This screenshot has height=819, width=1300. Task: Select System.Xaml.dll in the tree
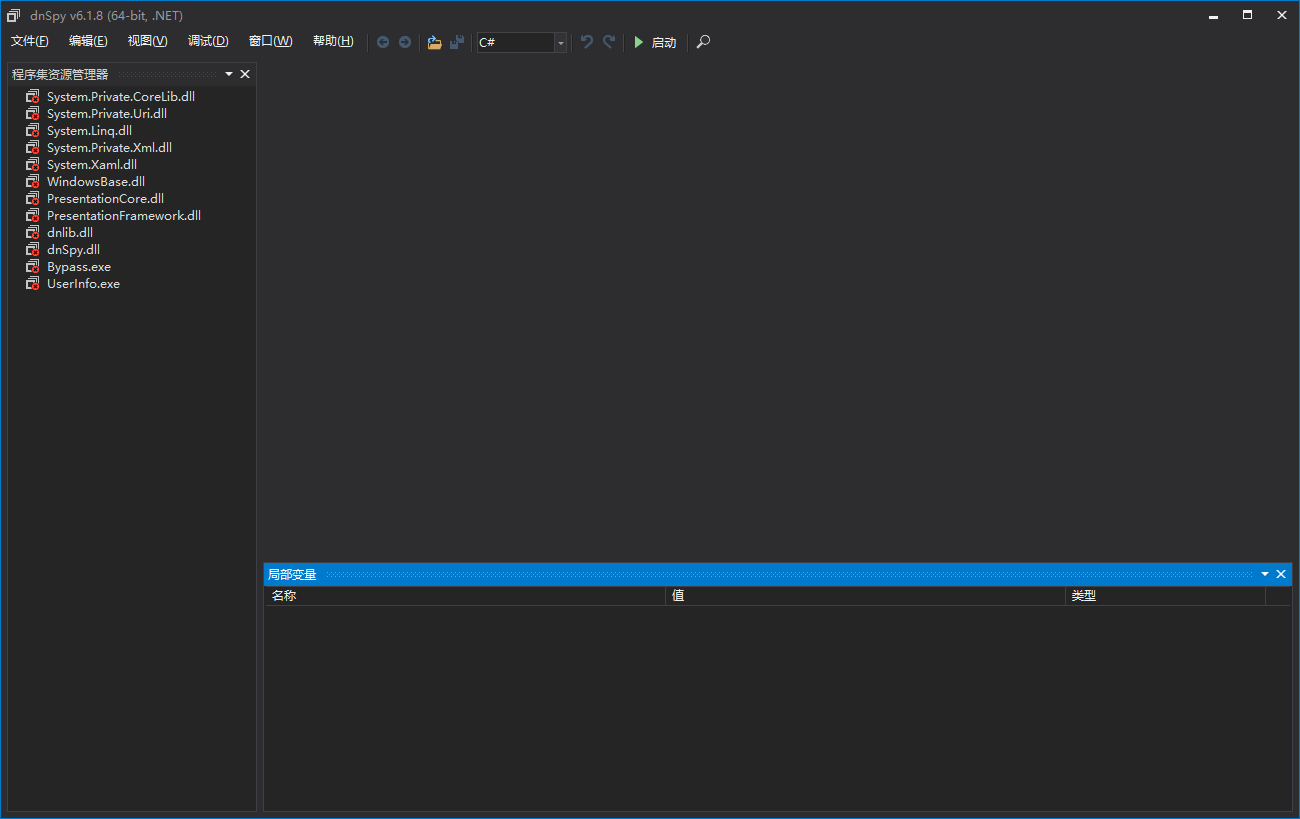coord(92,165)
